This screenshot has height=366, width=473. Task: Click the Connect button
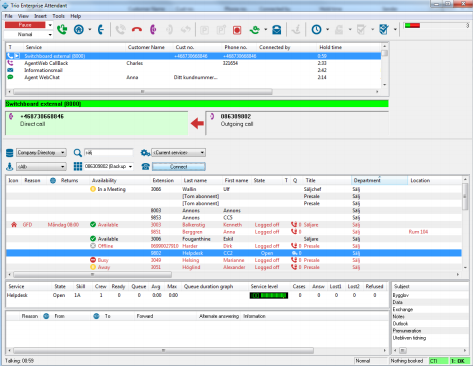179,167
